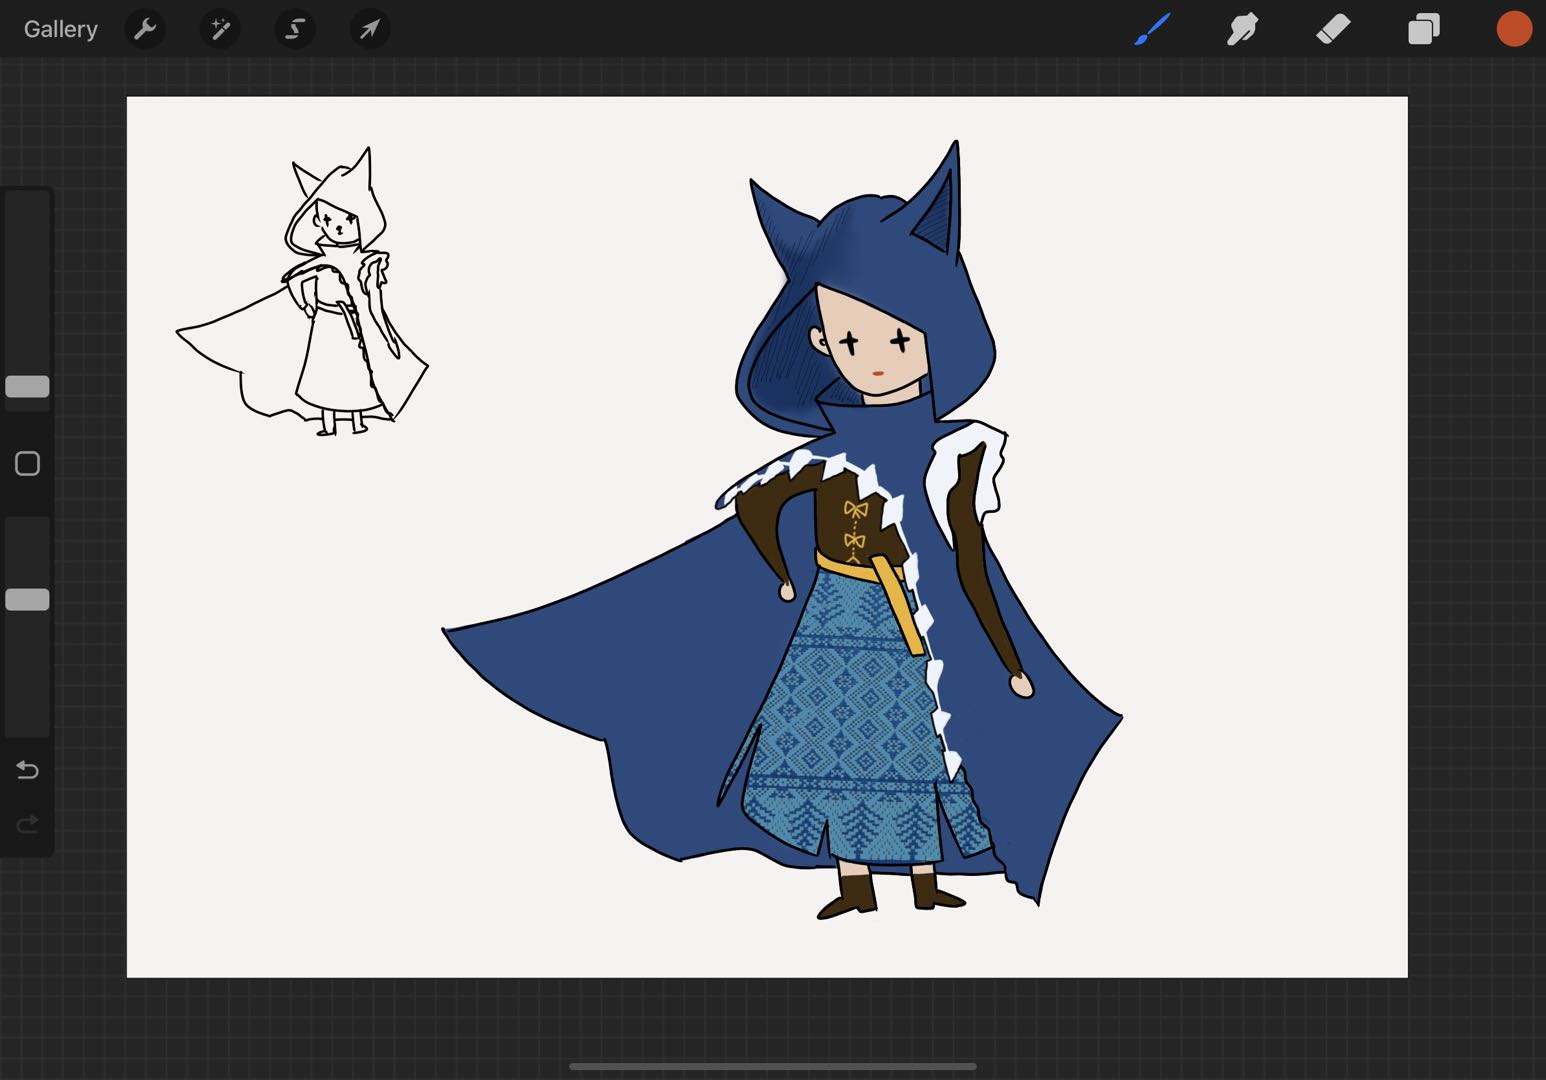Click the brush size slider handle

point(27,387)
